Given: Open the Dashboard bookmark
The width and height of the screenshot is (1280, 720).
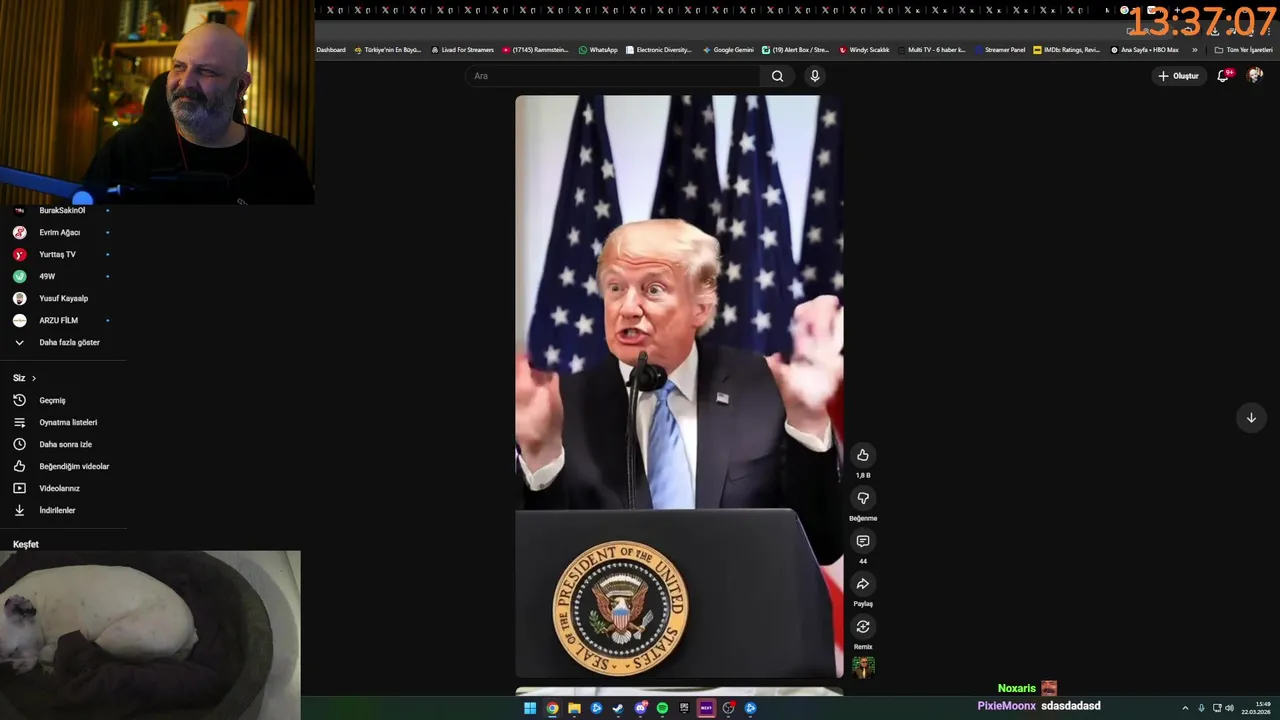Looking at the screenshot, I should pos(331,50).
